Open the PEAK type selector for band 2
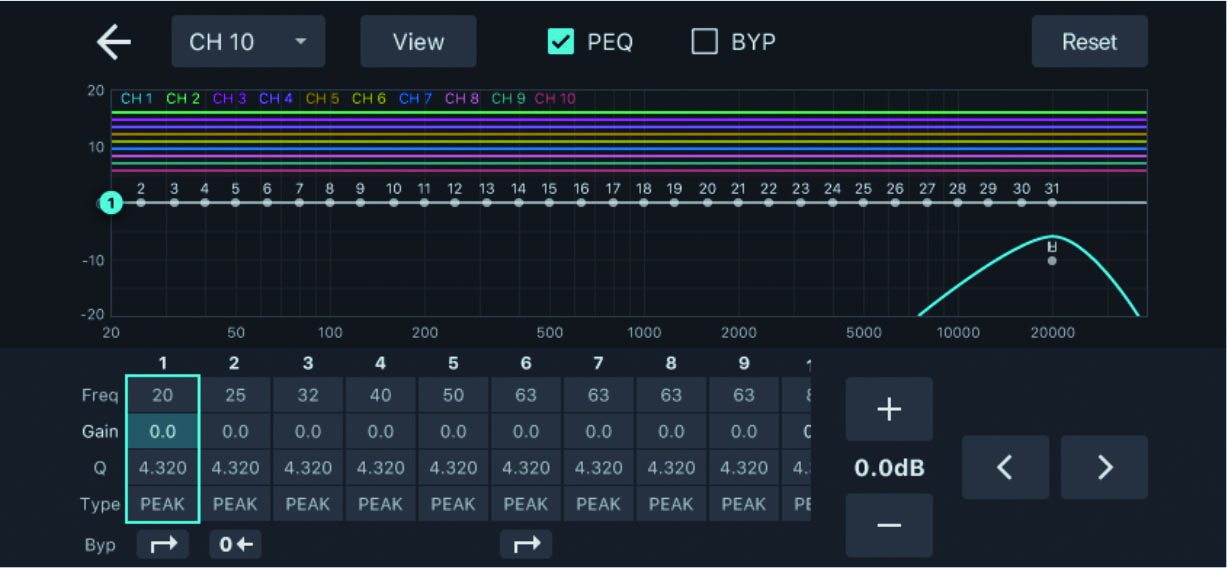The width and height of the screenshot is (1227, 568). pyautogui.click(x=235, y=504)
